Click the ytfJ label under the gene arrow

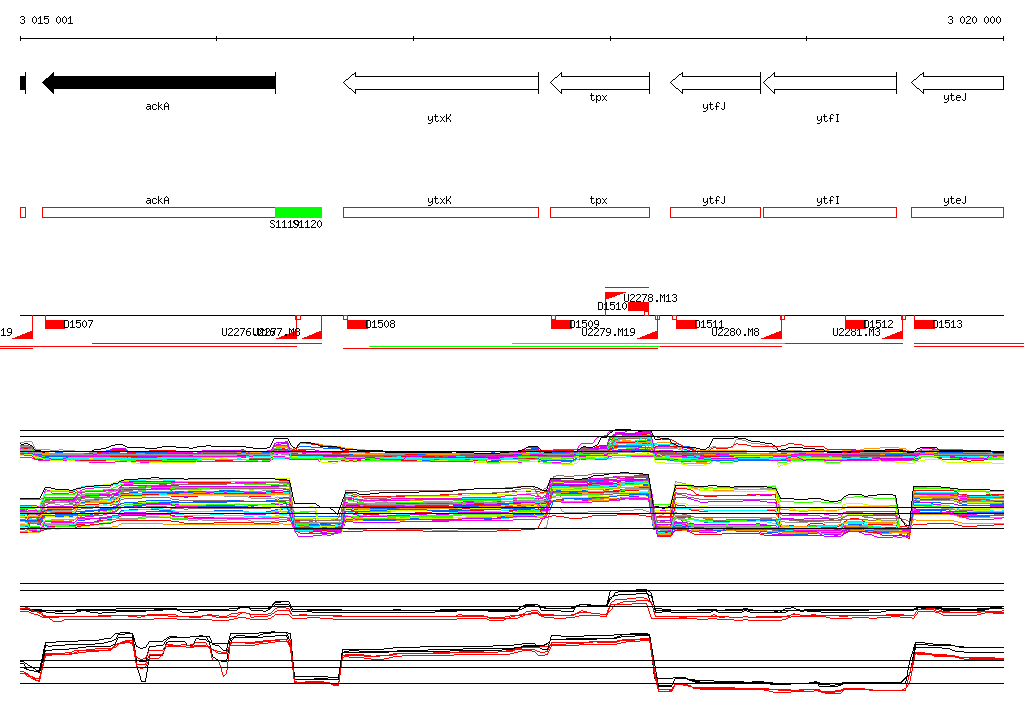714,106
